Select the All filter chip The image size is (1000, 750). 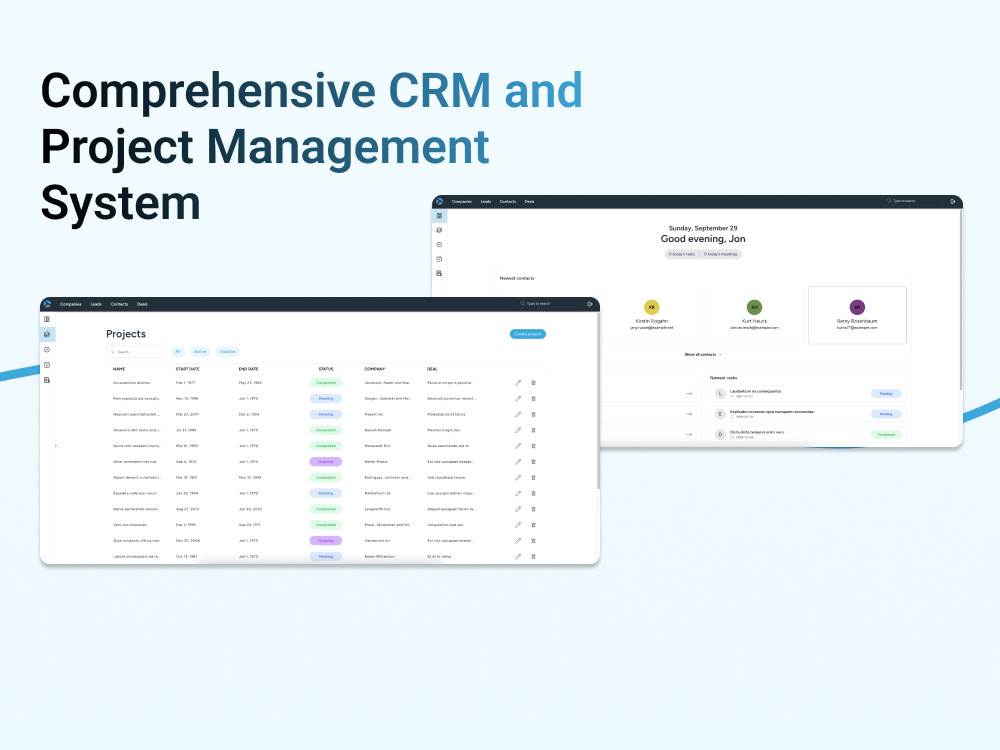(x=178, y=351)
